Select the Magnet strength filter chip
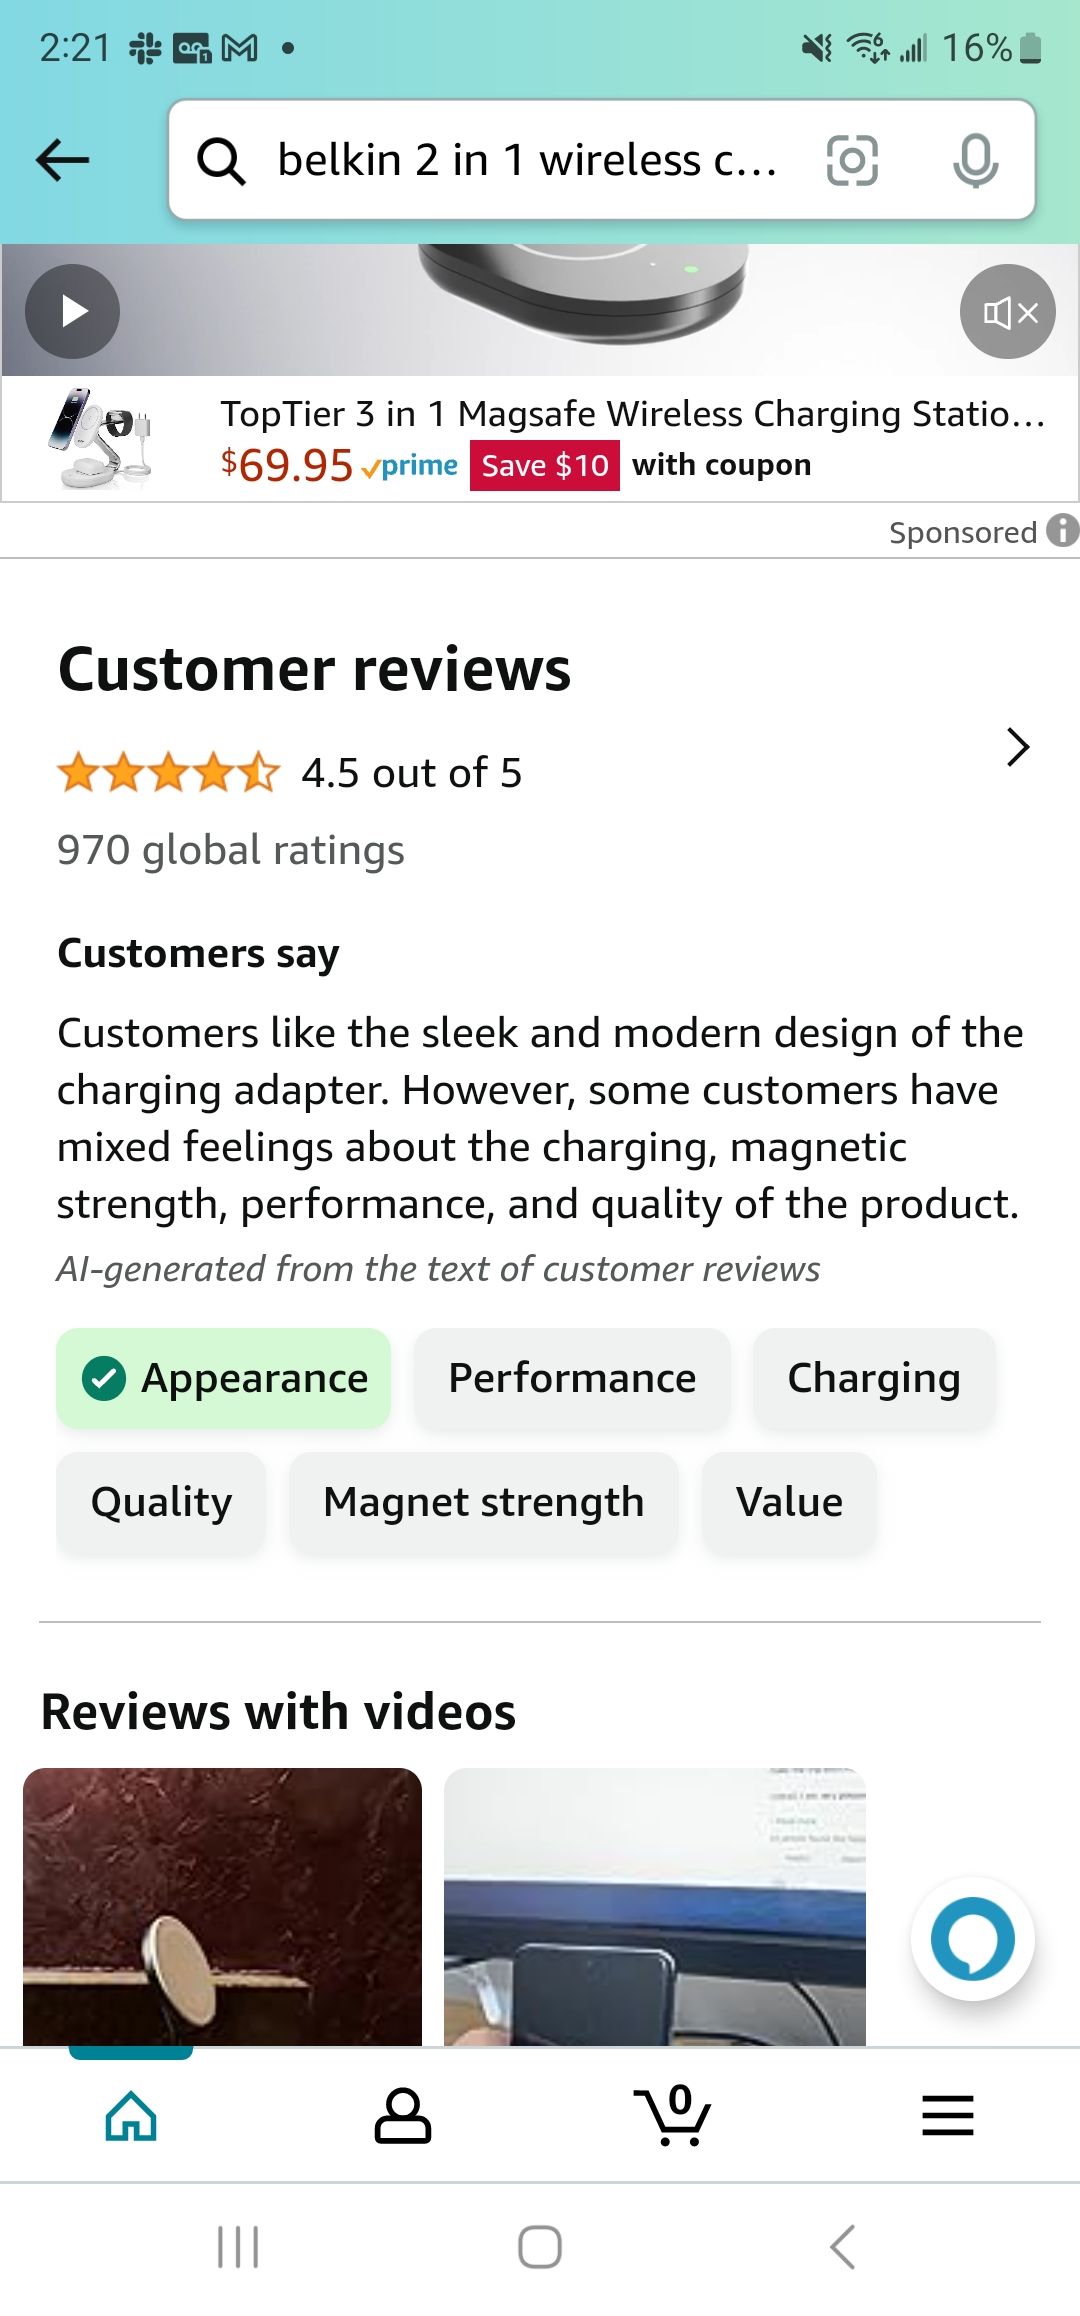The height and width of the screenshot is (2316, 1080). pos(483,1502)
